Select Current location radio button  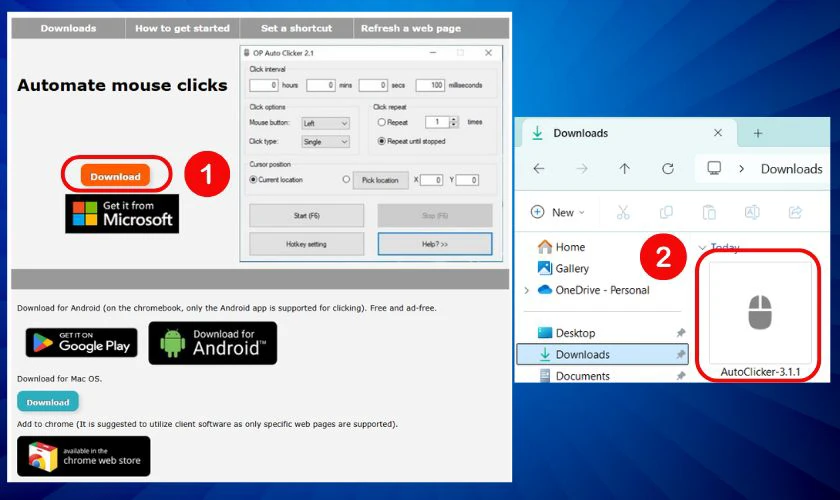(x=253, y=180)
